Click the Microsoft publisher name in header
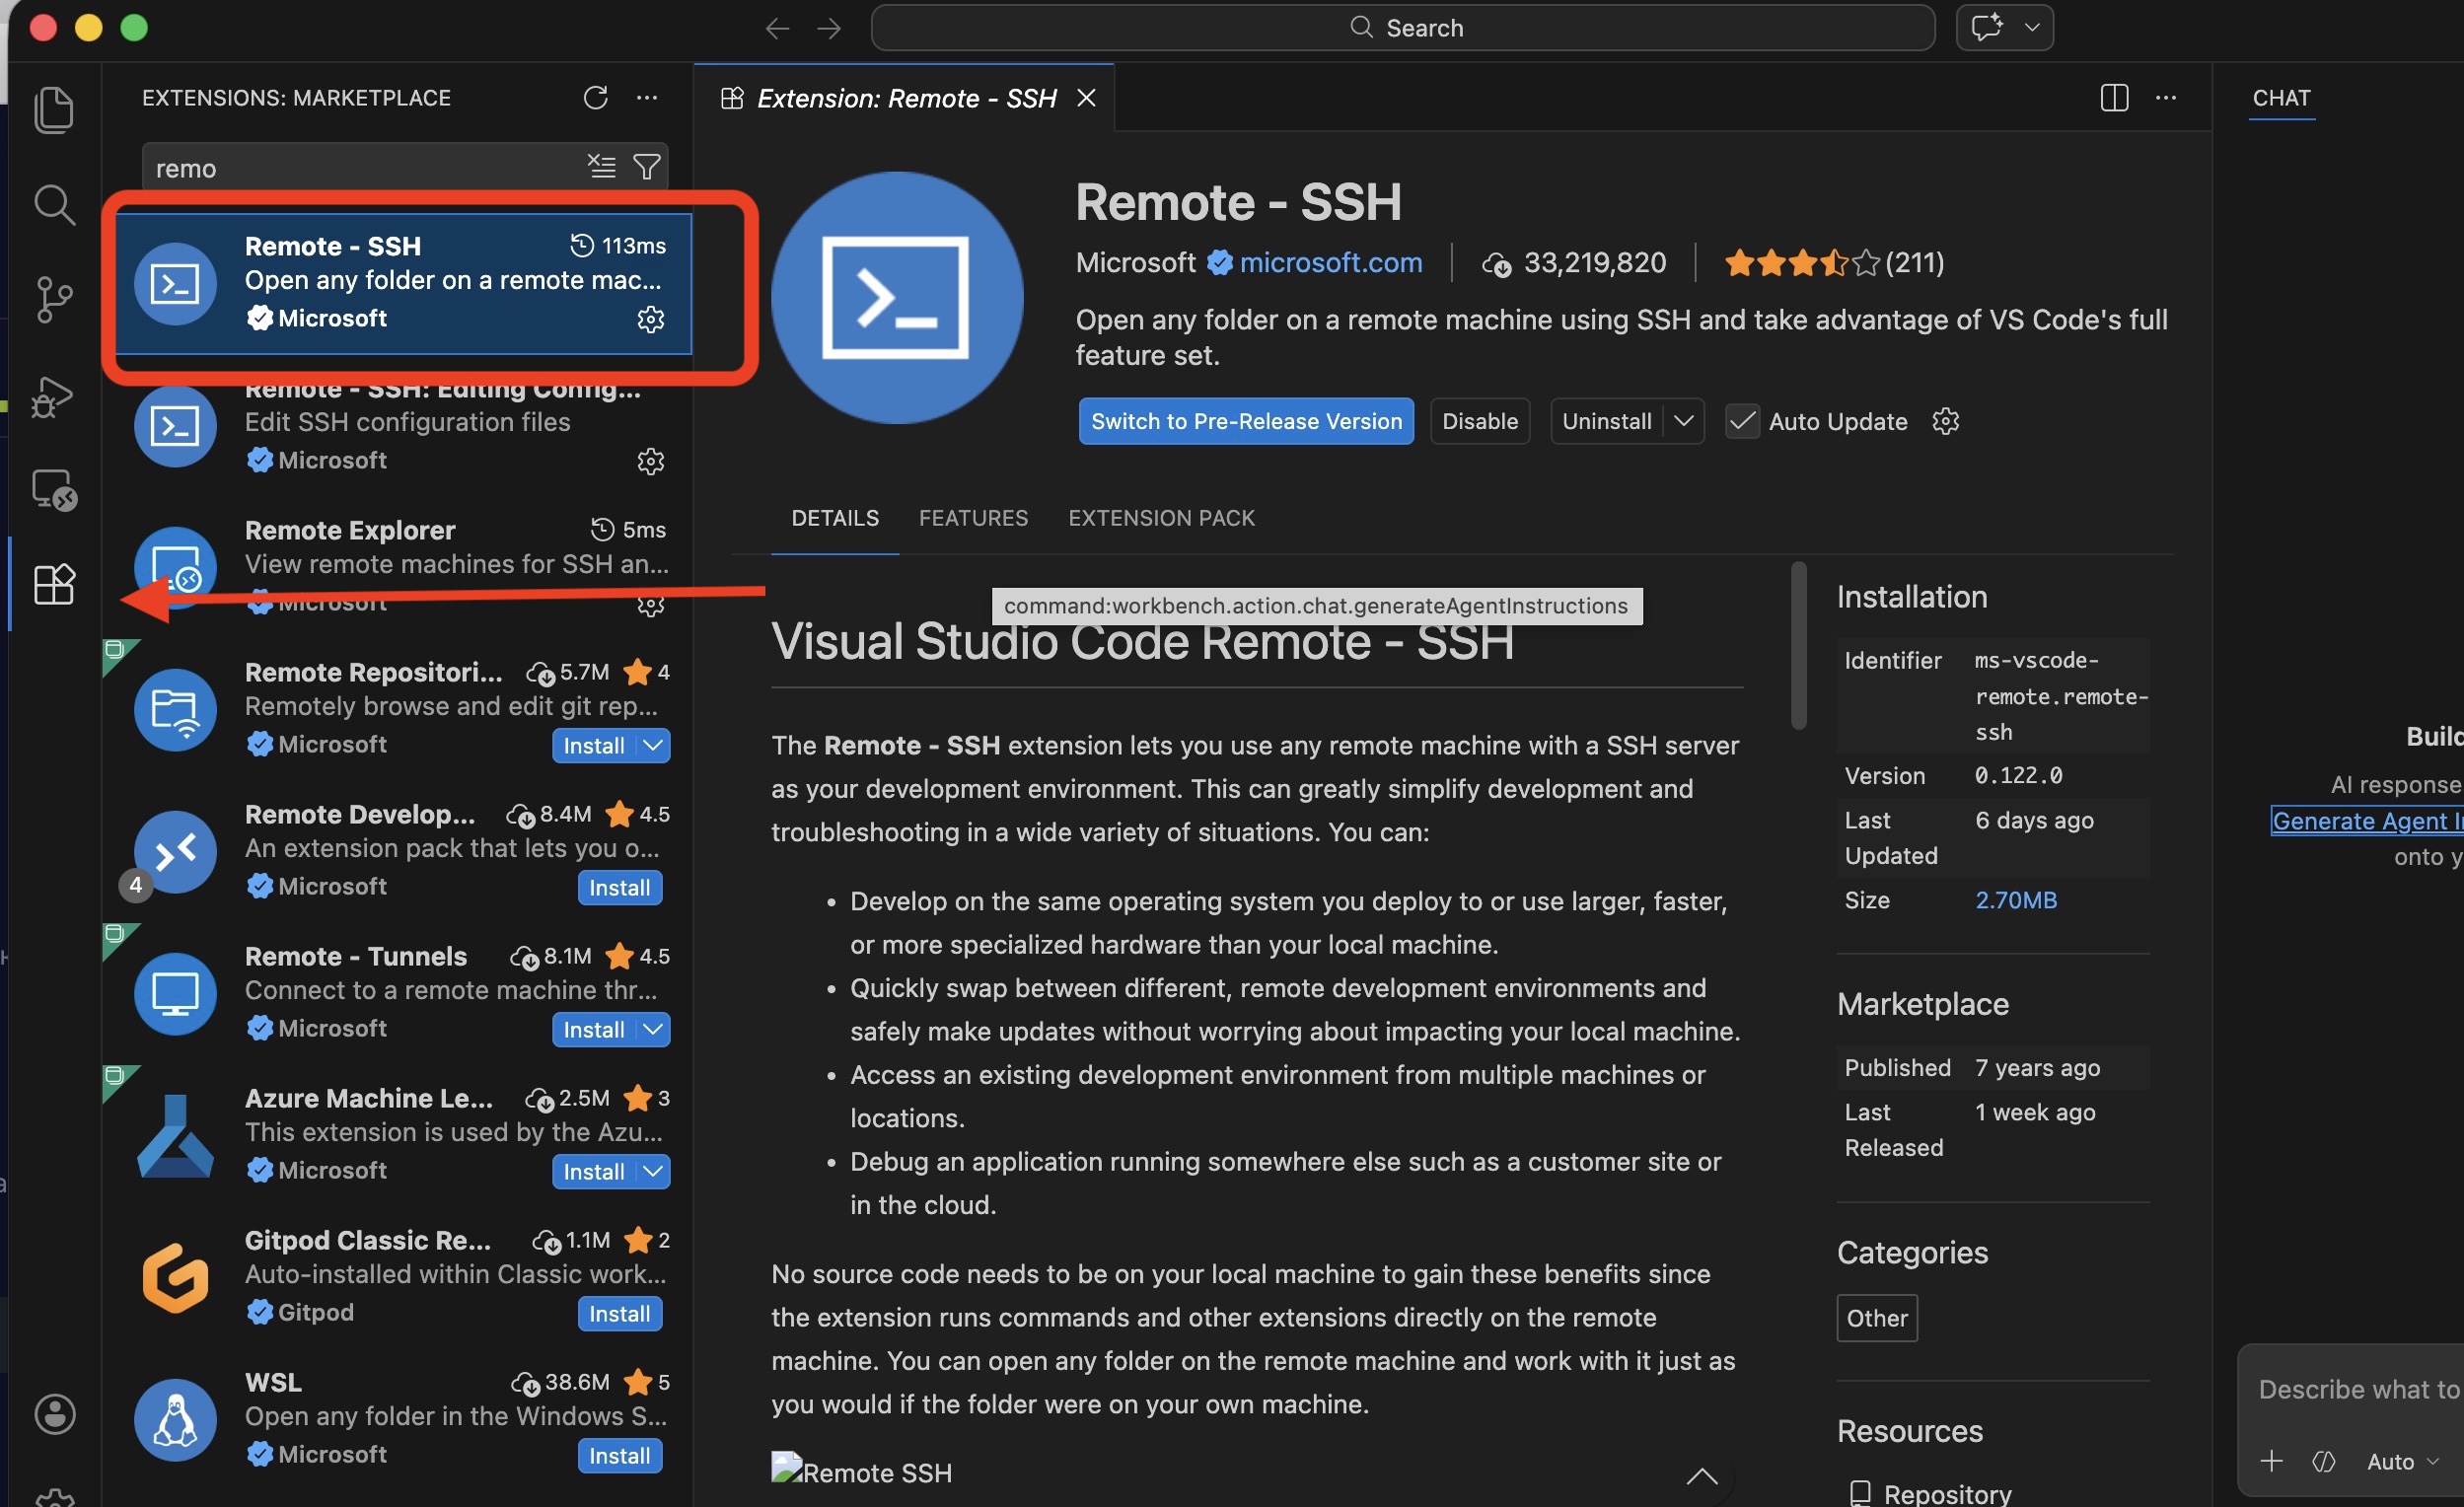Viewport: 2464px width, 1507px height. coord(1135,263)
